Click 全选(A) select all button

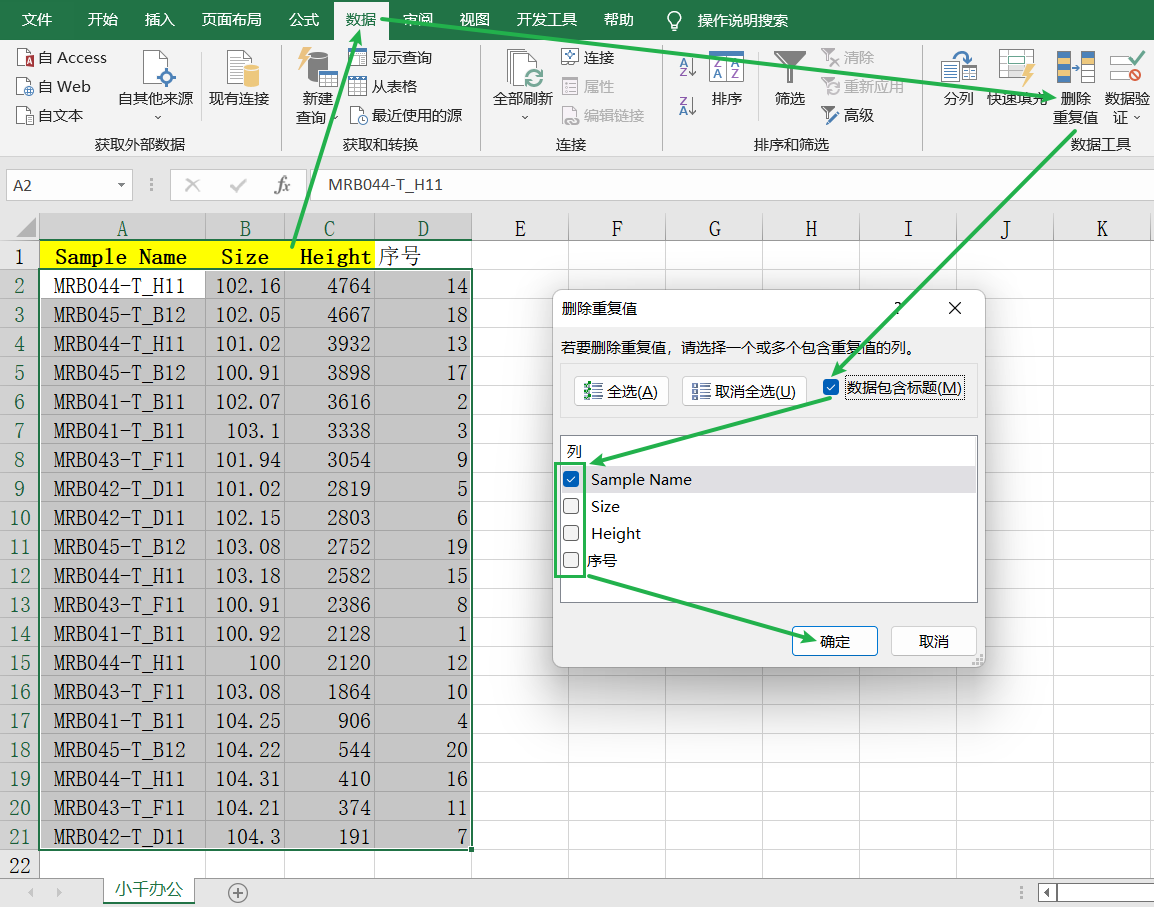click(621, 391)
